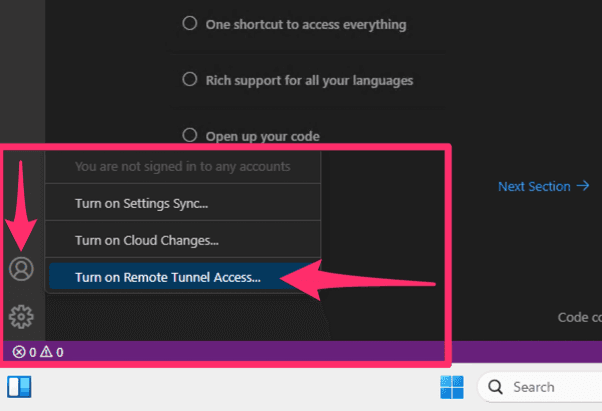Open the Manage gear icon
Image resolution: width=602 pixels, height=411 pixels.
[x=21, y=317]
